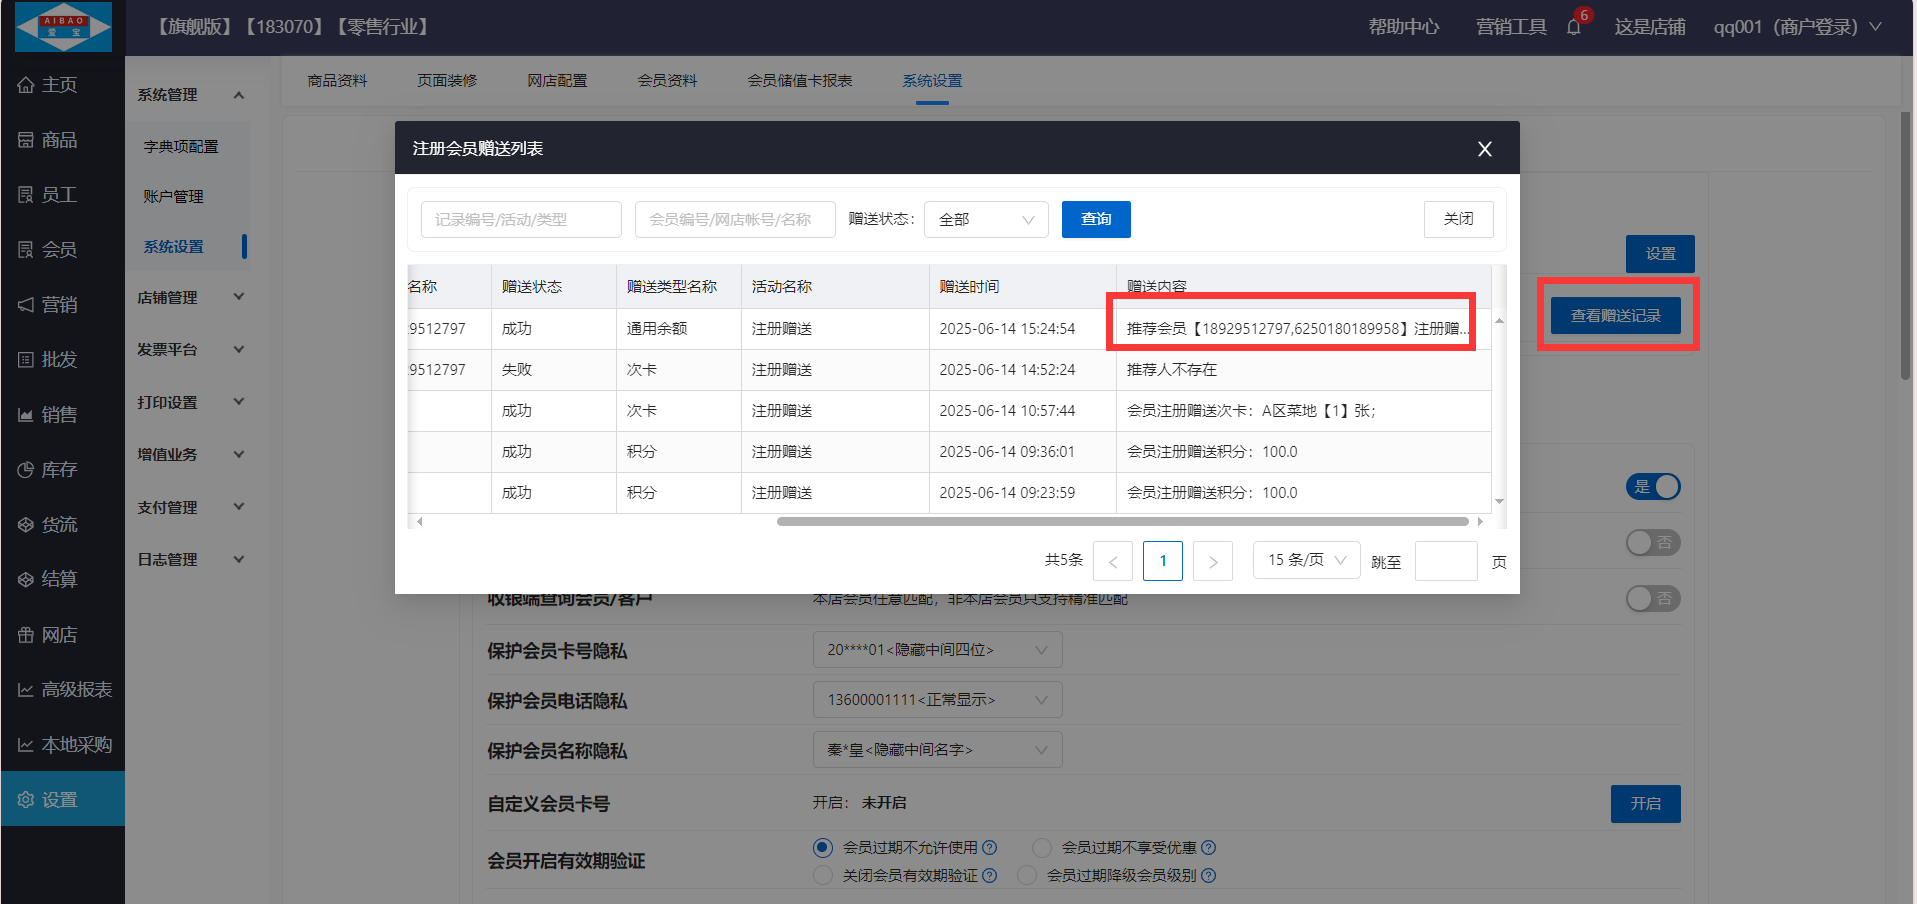The width and height of the screenshot is (1917, 904).
Task: Open the 商品 products sidebar icon
Action: [26, 140]
